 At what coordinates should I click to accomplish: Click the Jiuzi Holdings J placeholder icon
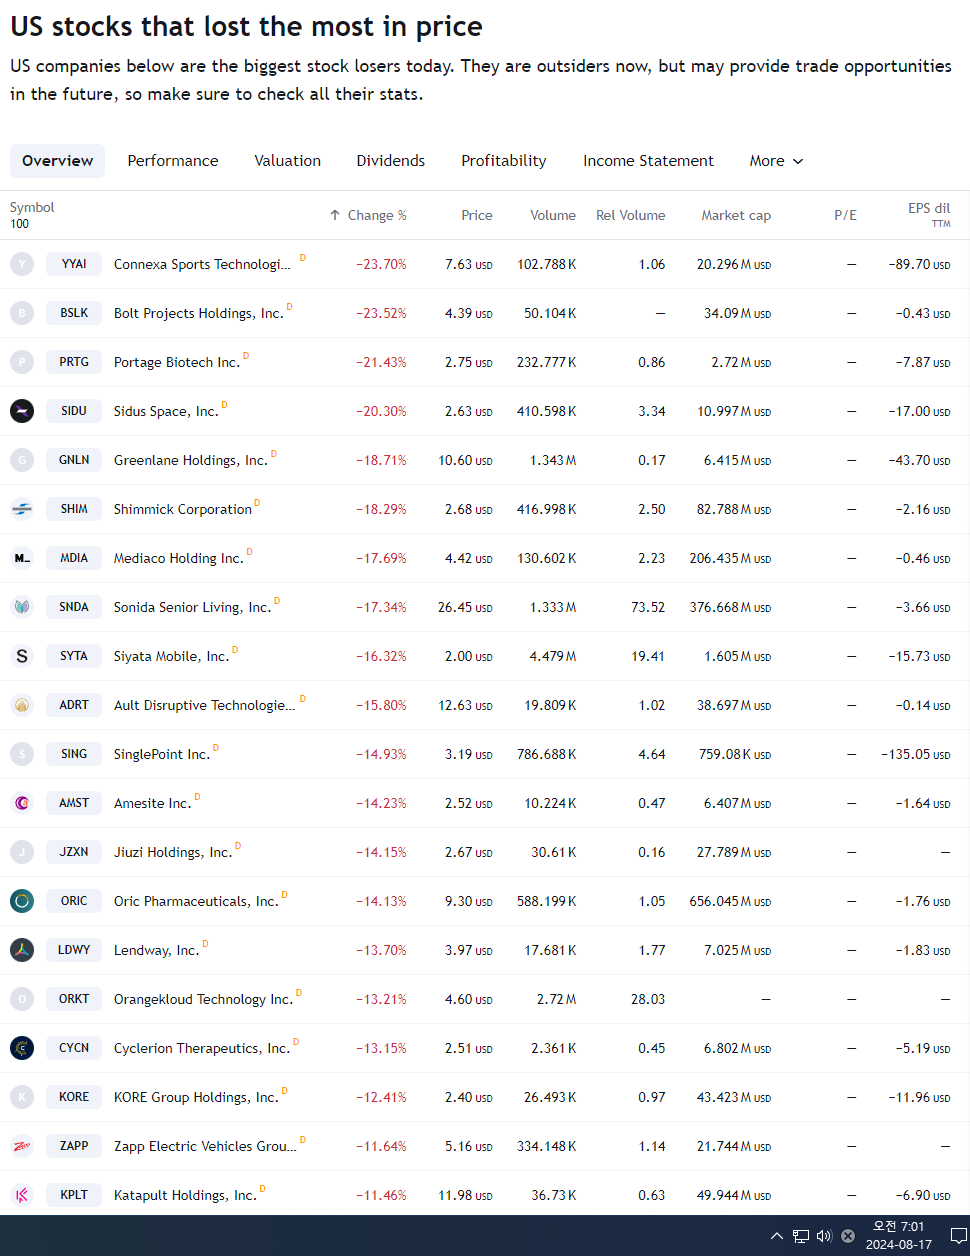pyautogui.click(x=22, y=852)
